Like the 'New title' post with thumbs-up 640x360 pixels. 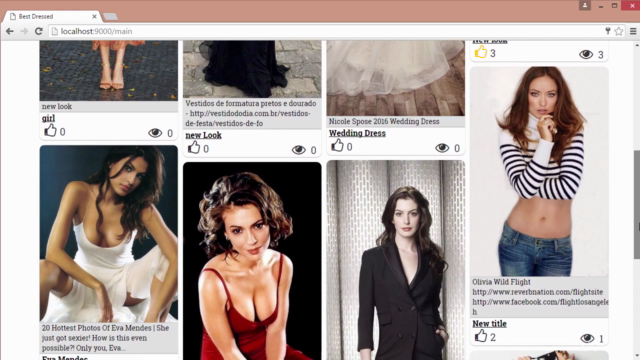coord(481,336)
